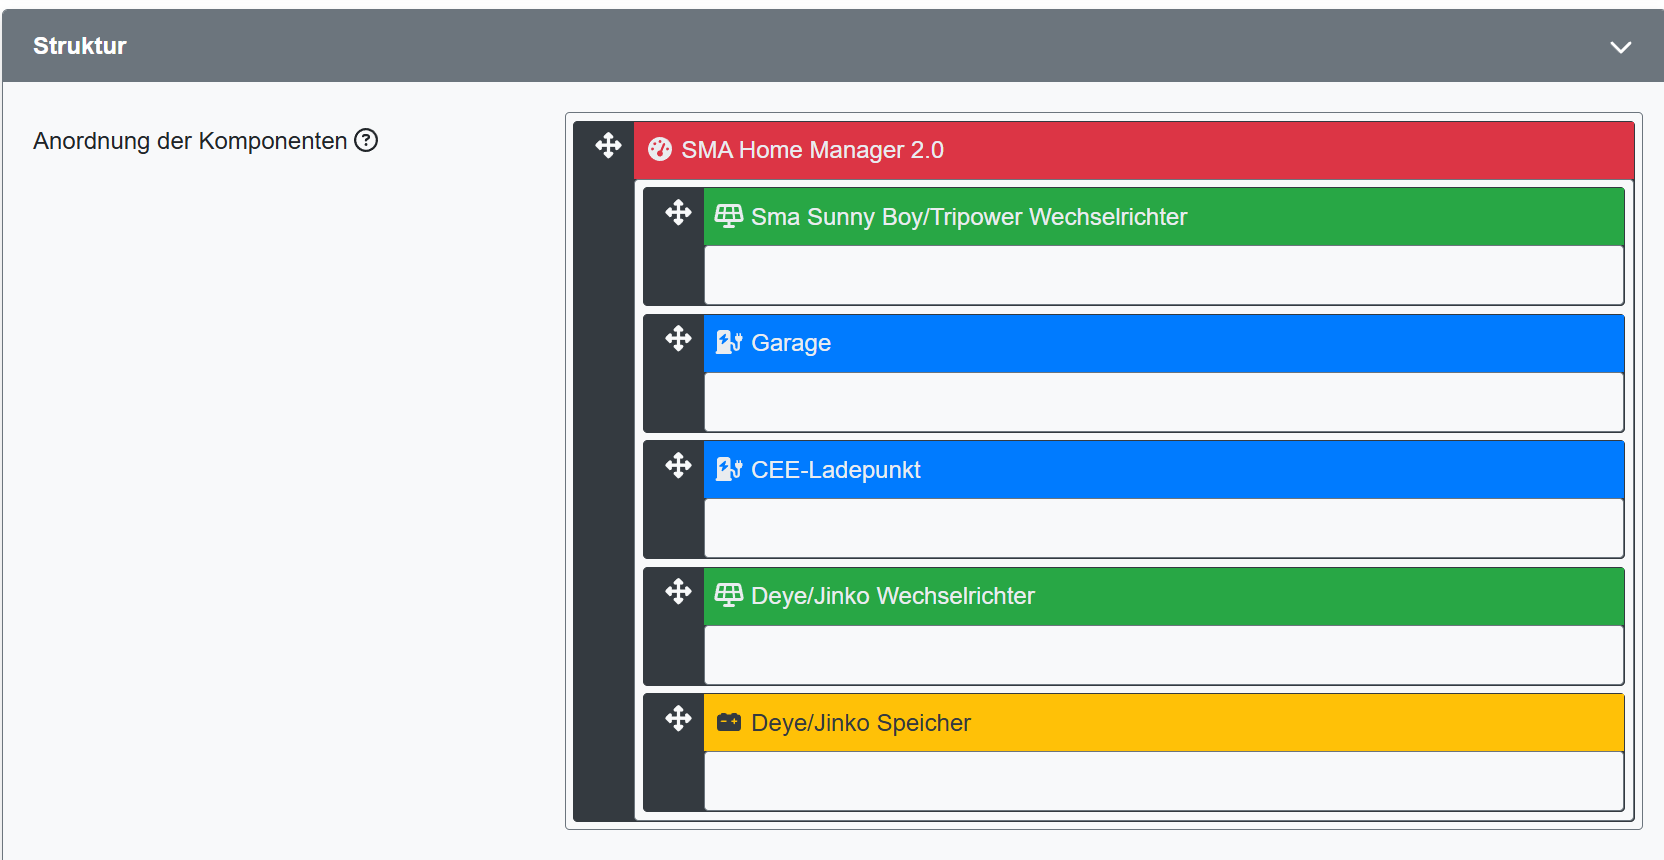This screenshot has height=860, width=1664.
Task: Grab move handle of Garage charge point
Action: point(678,338)
